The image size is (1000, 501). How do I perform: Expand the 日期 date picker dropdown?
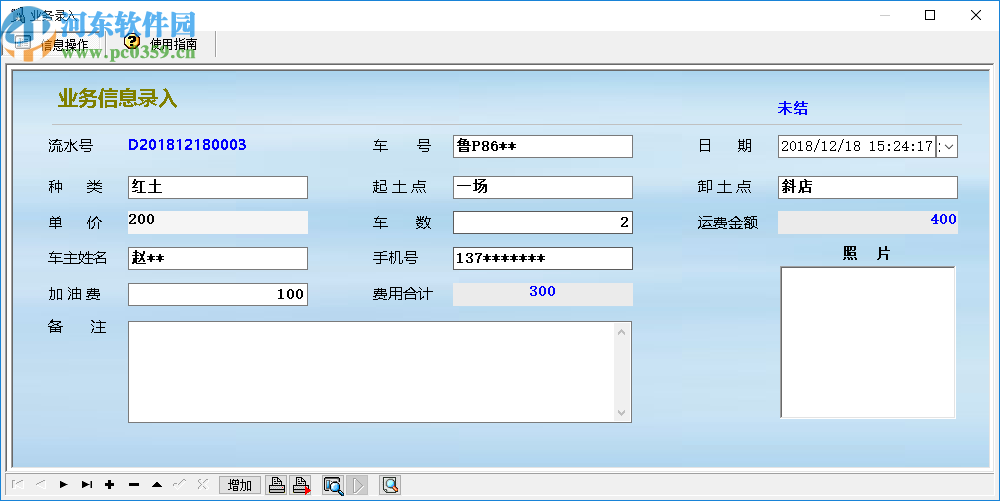[x=949, y=147]
